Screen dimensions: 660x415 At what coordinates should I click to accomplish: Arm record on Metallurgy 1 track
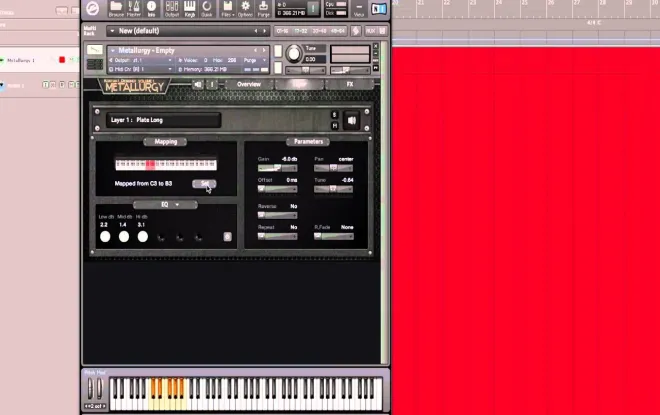[62, 60]
